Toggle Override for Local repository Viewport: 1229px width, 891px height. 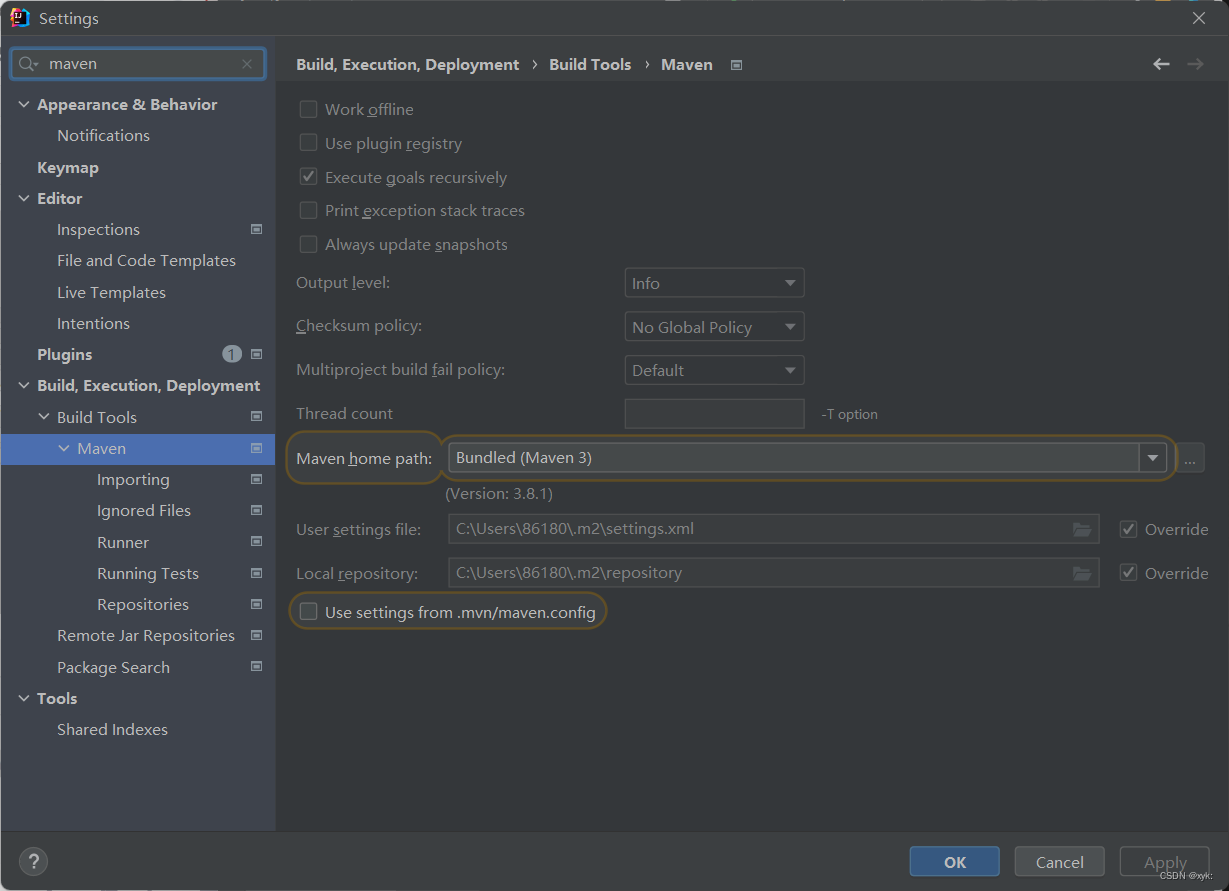click(x=1128, y=573)
